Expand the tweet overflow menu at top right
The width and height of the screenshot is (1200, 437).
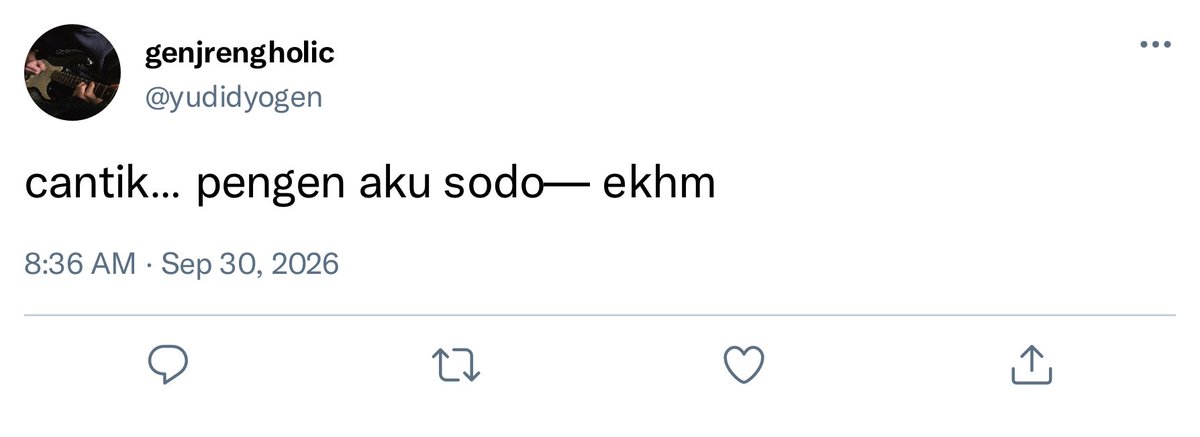1155,44
